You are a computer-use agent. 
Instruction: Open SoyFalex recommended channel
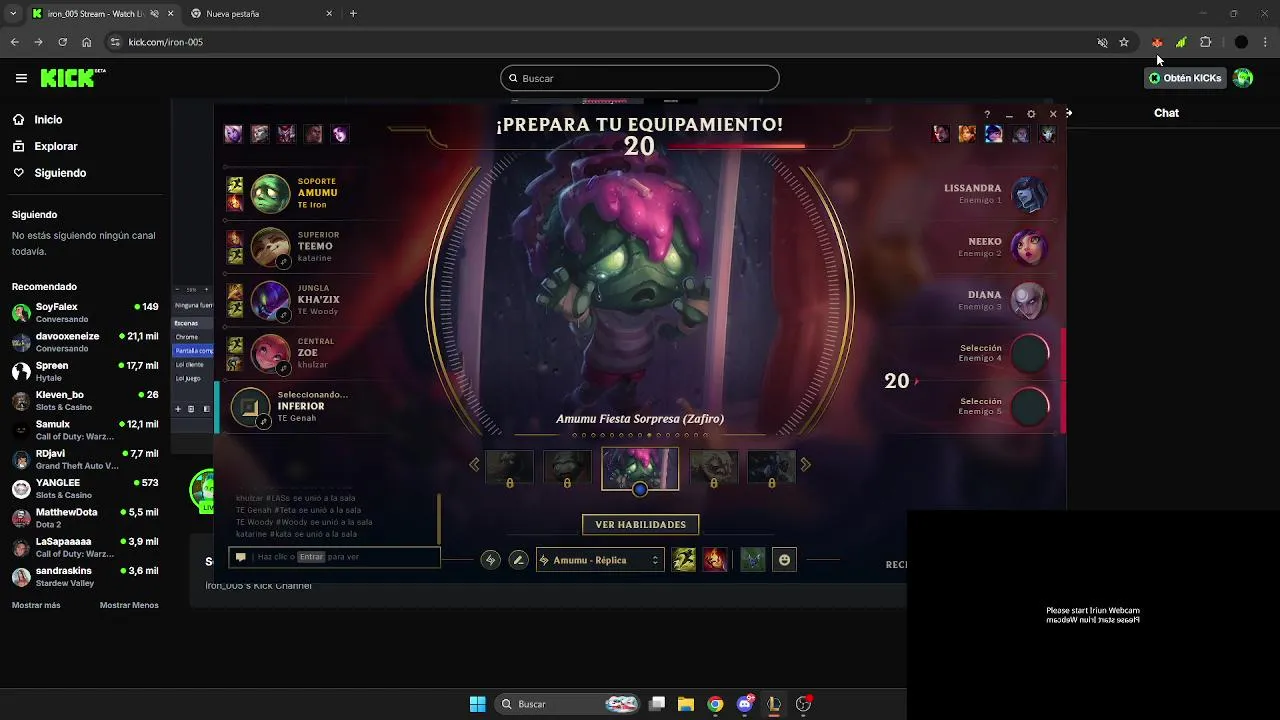85,312
